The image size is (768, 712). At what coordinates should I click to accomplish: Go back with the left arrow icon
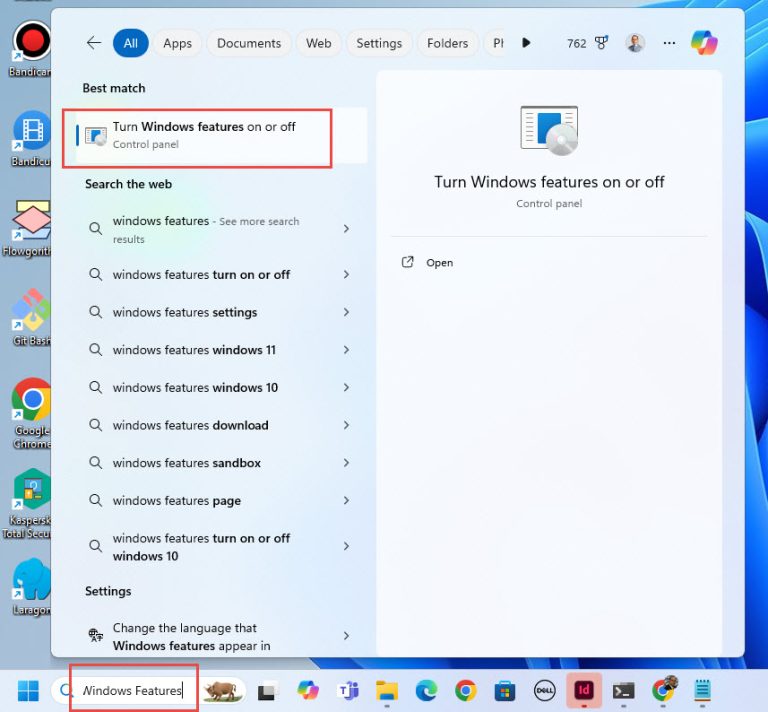[94, 43]
